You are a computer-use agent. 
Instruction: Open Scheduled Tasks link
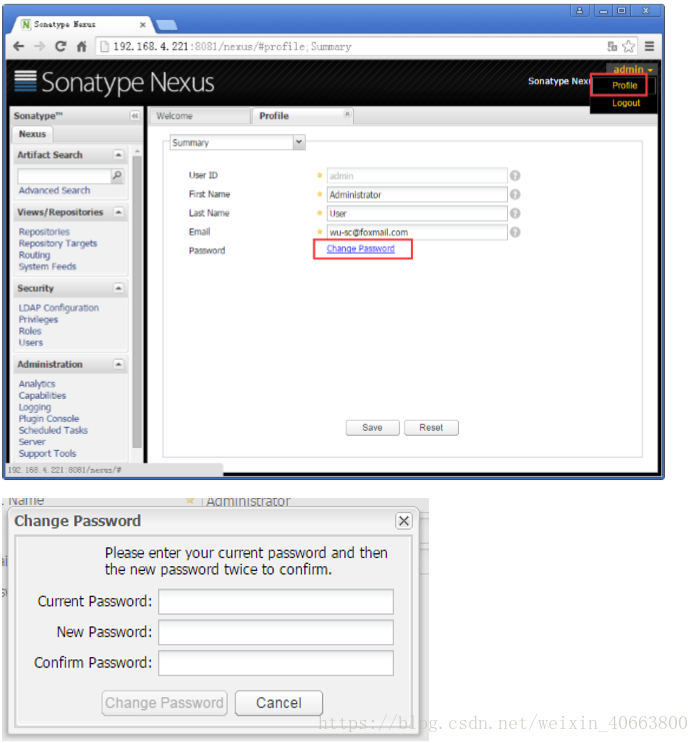(x=53, y=430)
